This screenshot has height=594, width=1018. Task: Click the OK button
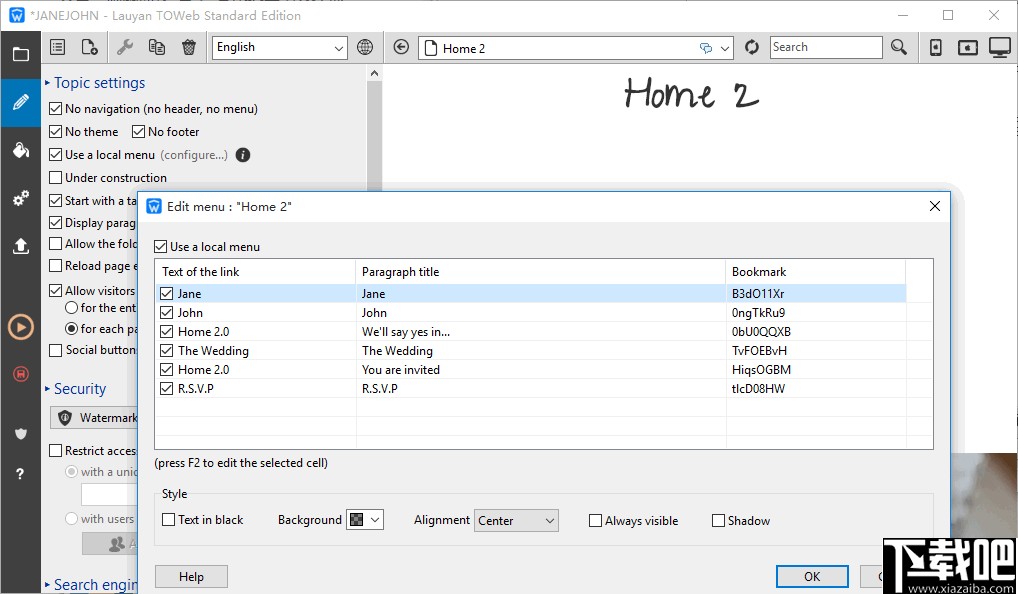811,576
